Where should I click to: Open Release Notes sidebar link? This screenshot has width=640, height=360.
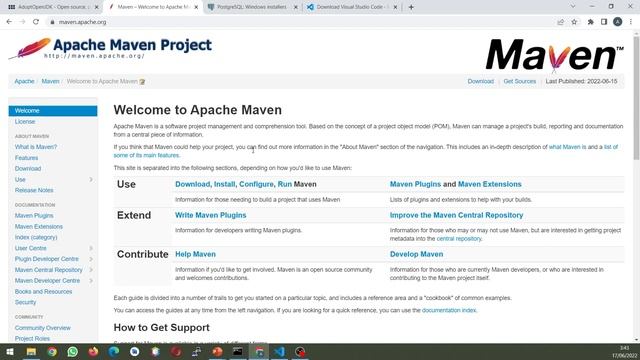(x=34, y=190)
